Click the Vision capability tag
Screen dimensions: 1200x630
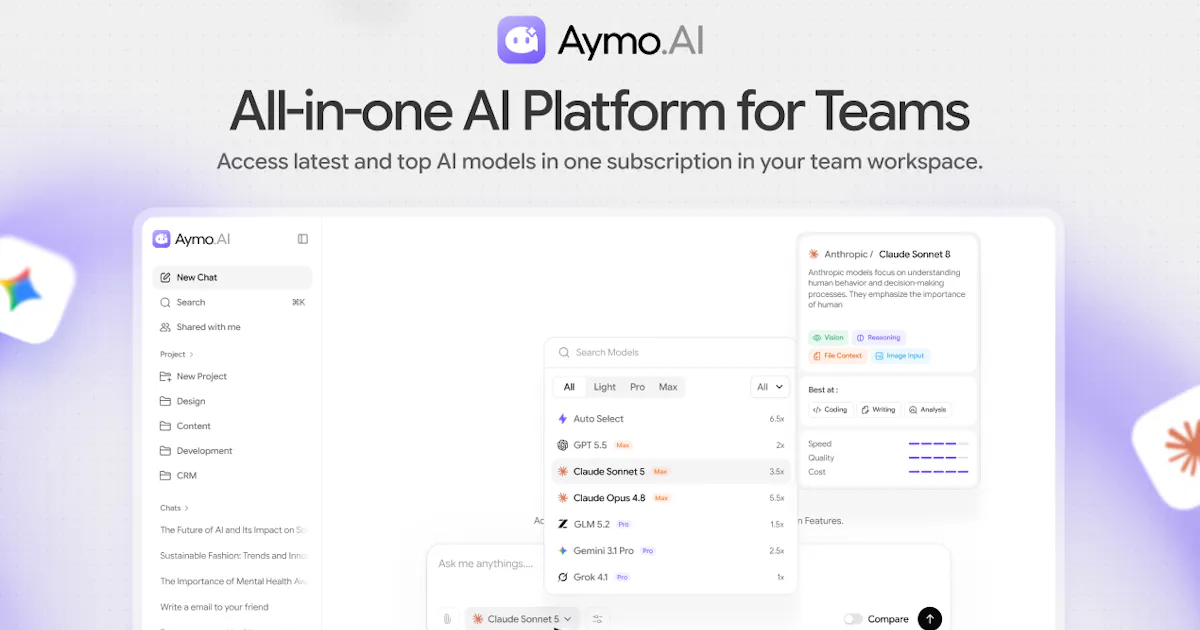828,338
